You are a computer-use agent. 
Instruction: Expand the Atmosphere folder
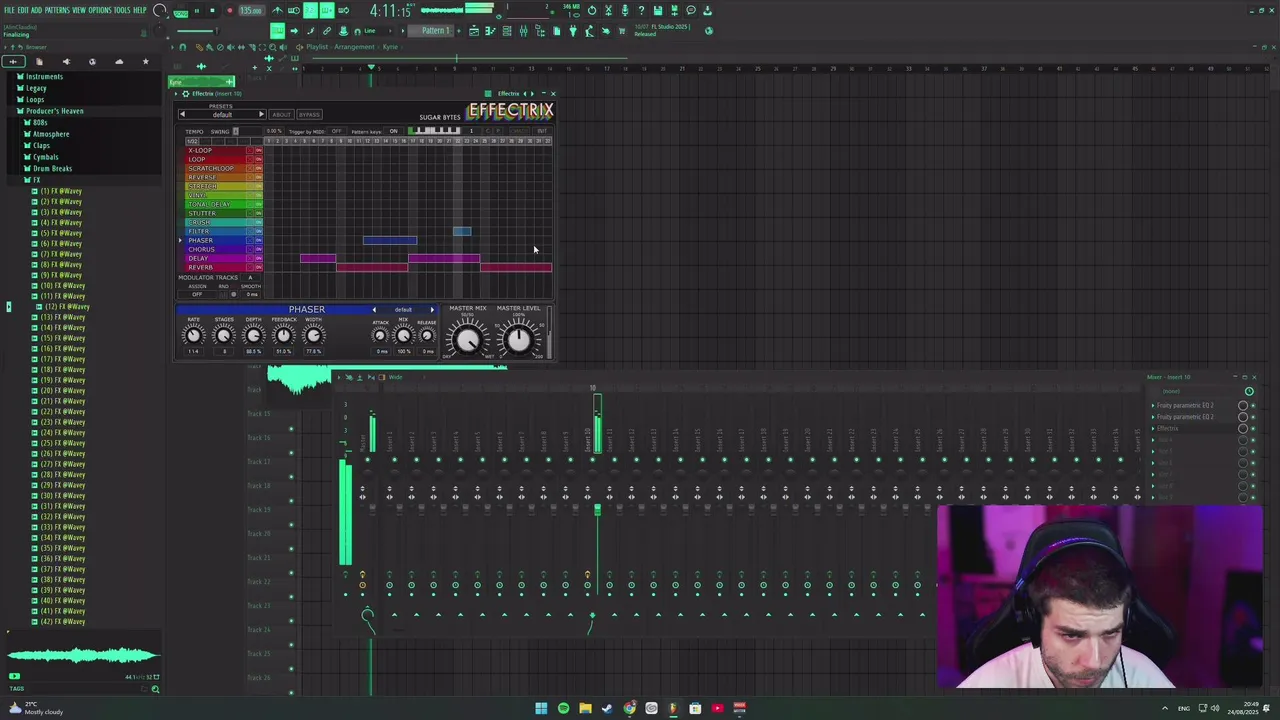click(x=51, y=134)
